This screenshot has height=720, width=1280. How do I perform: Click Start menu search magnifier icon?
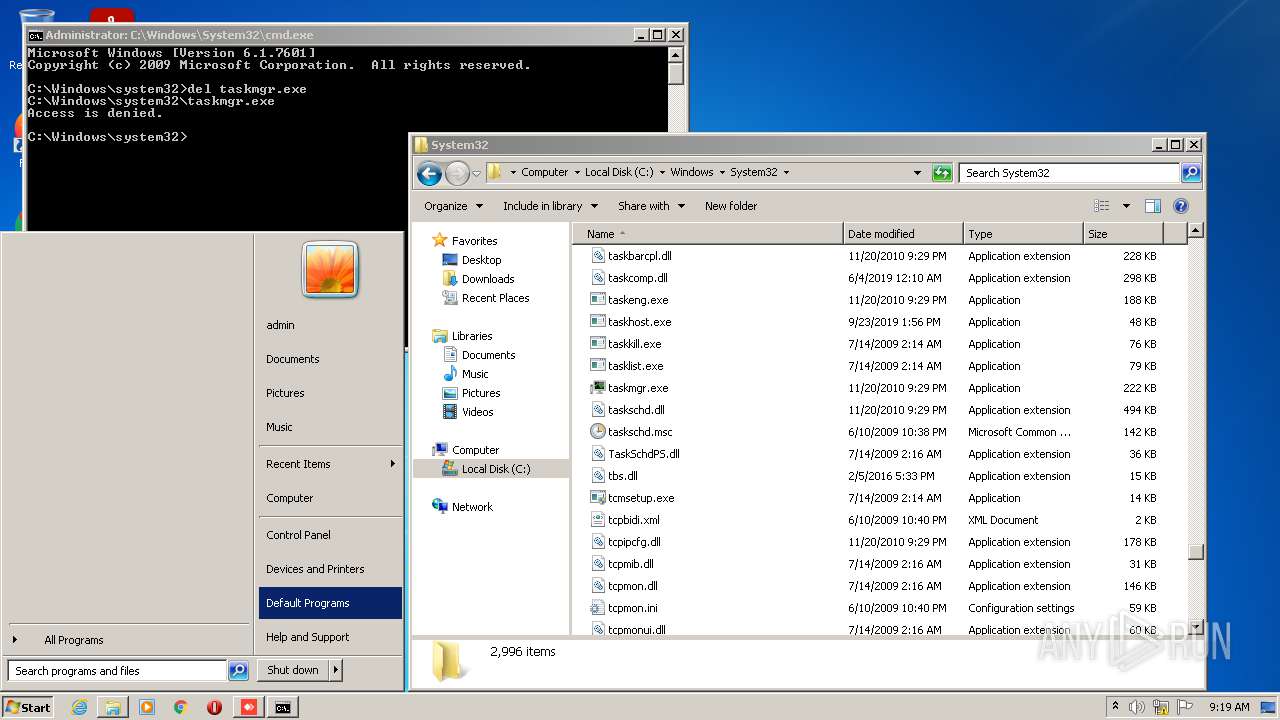pos(238,671)
